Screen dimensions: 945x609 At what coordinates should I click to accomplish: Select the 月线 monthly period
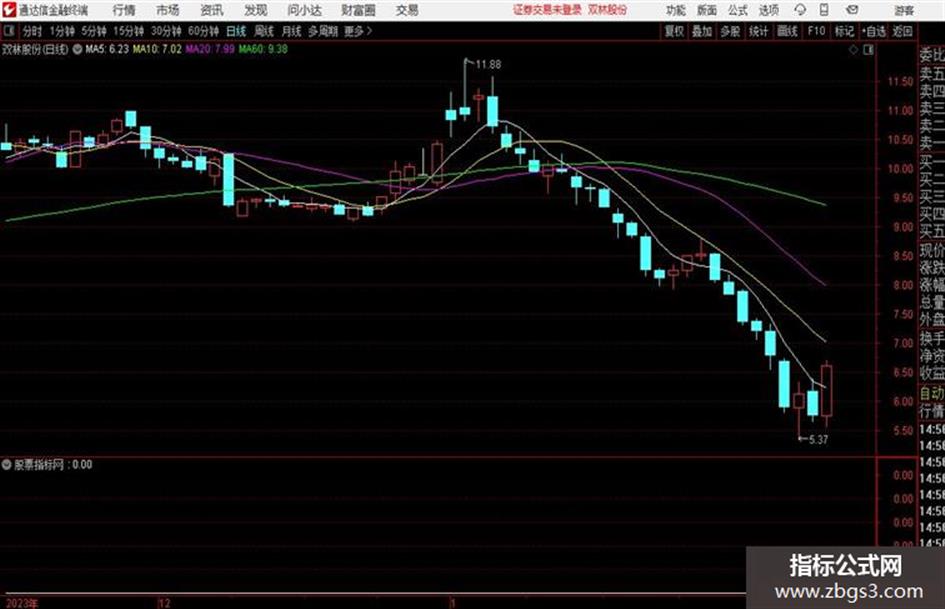tap(292, 31)
